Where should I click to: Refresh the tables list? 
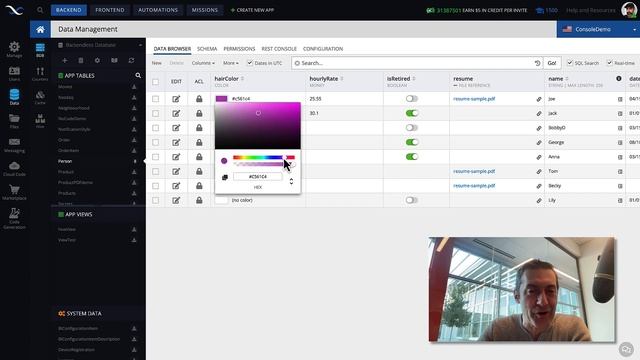coord(131,60)
